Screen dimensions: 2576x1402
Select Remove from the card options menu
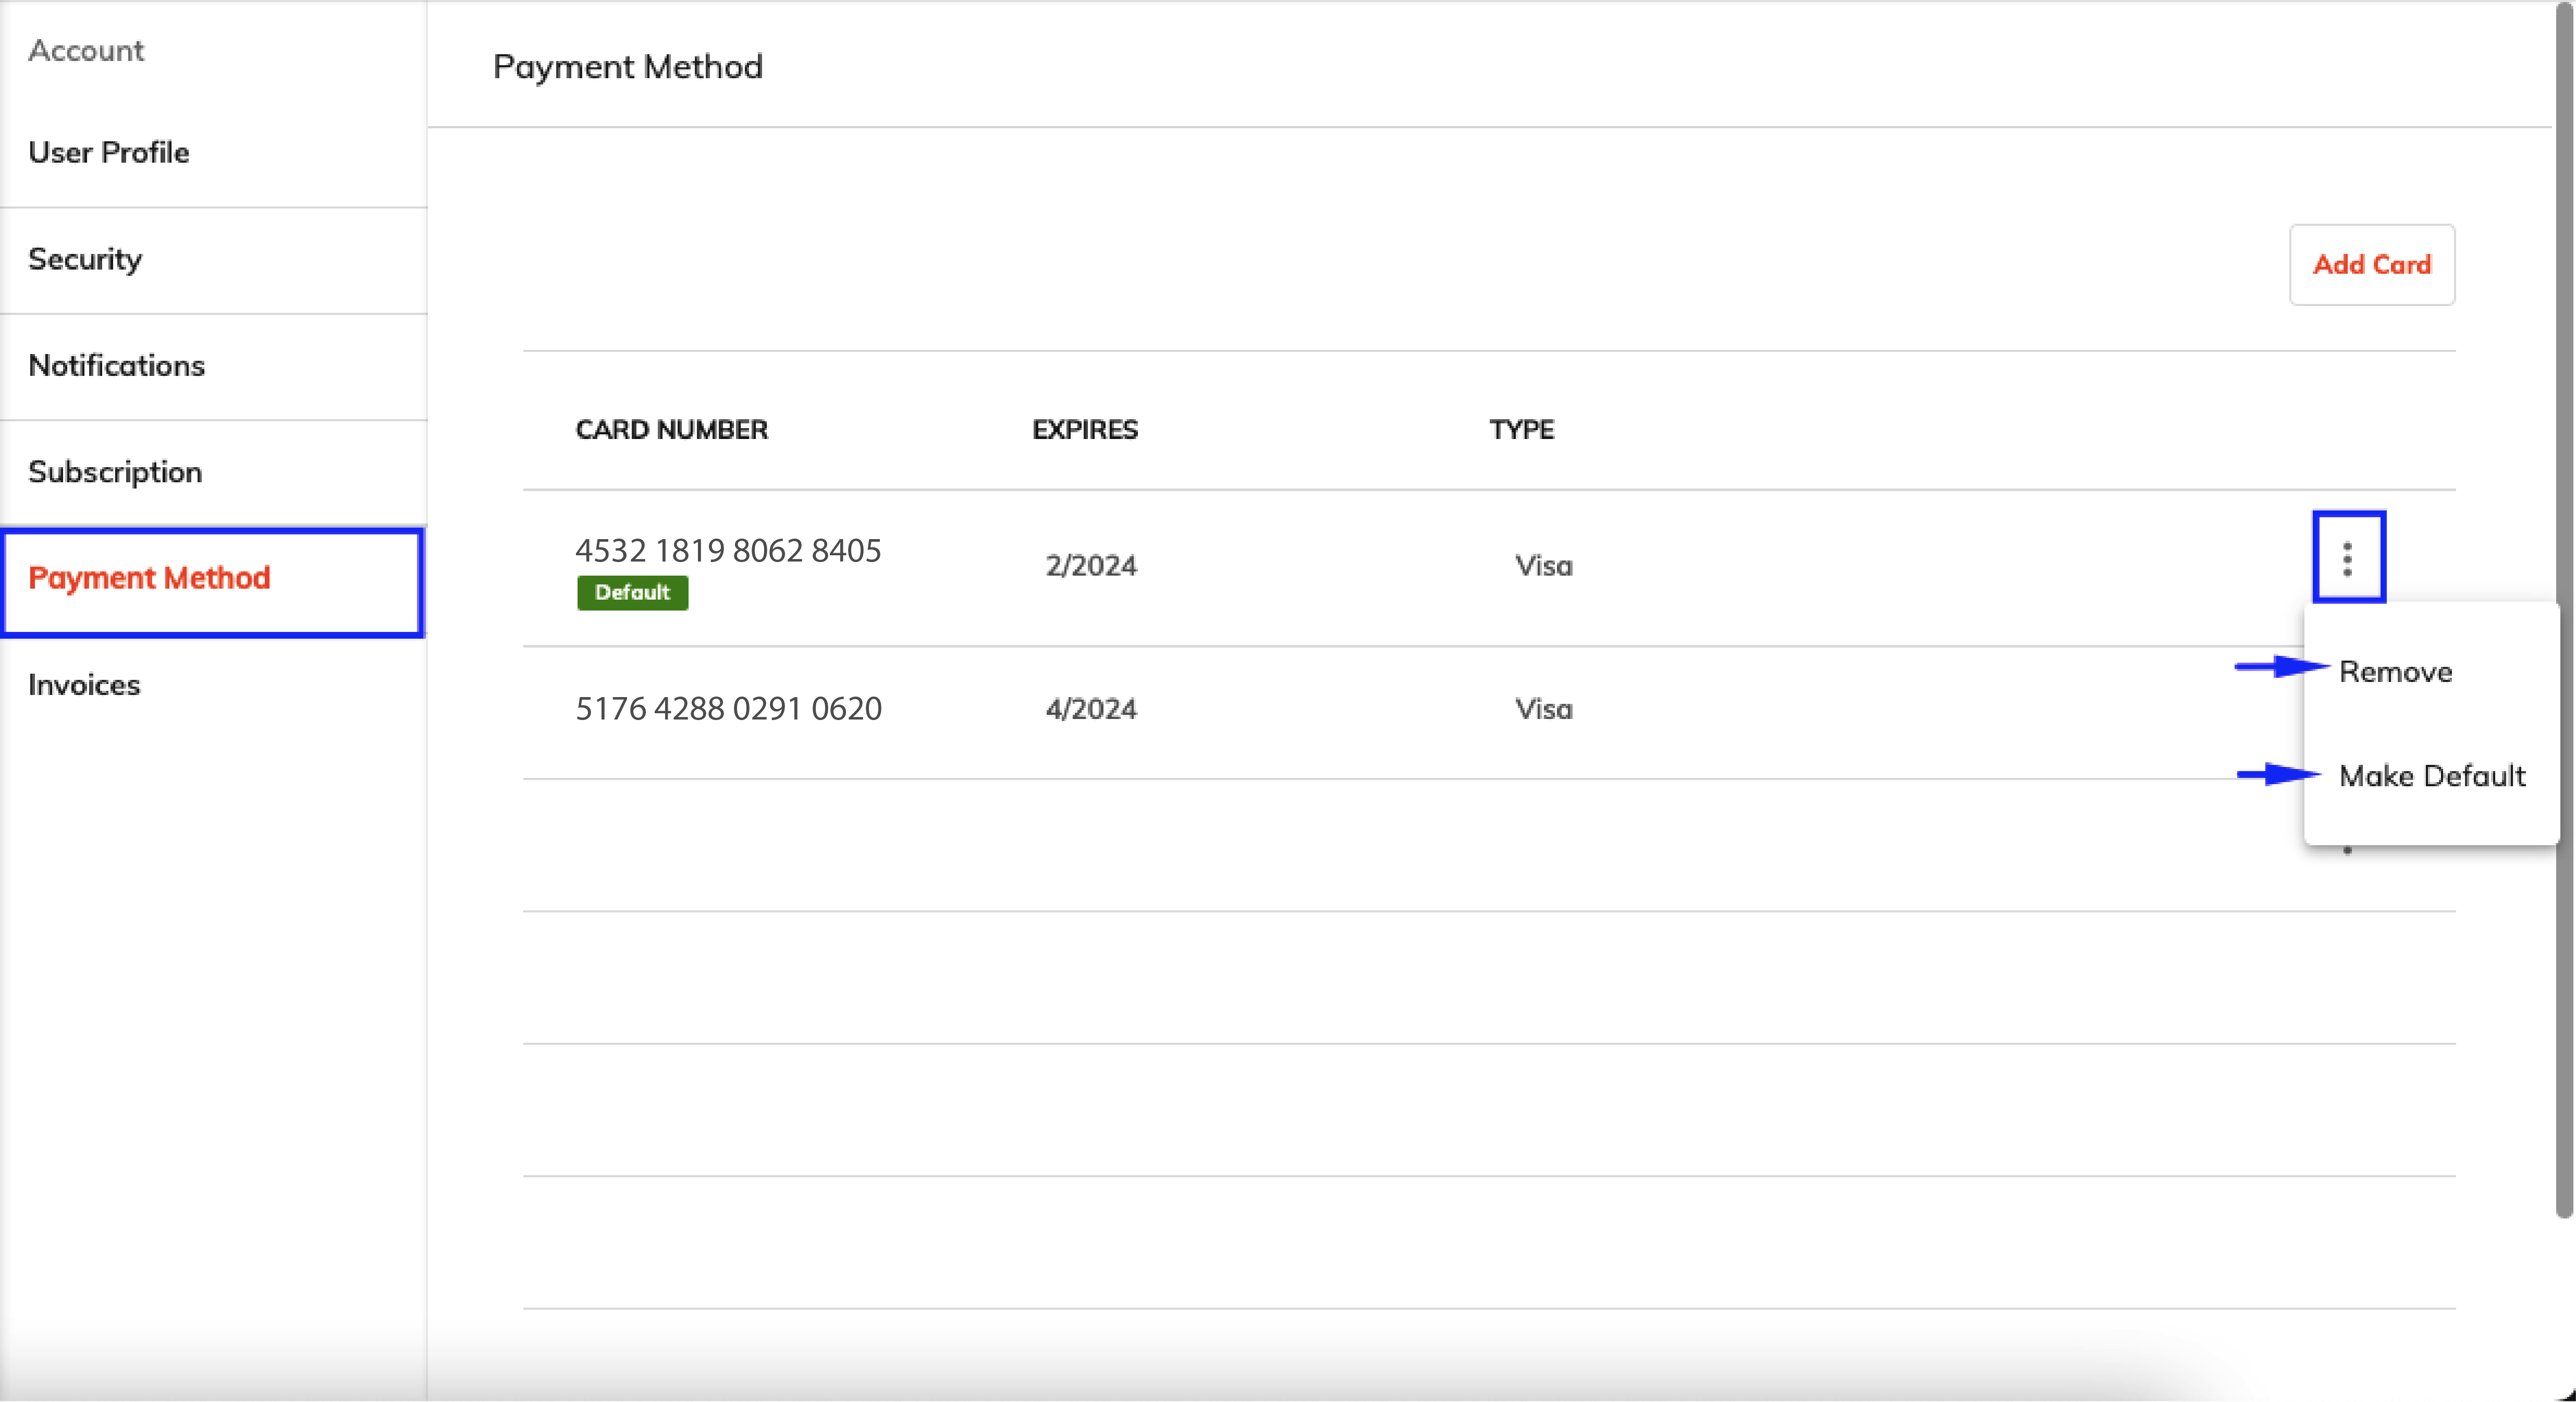2395,671
